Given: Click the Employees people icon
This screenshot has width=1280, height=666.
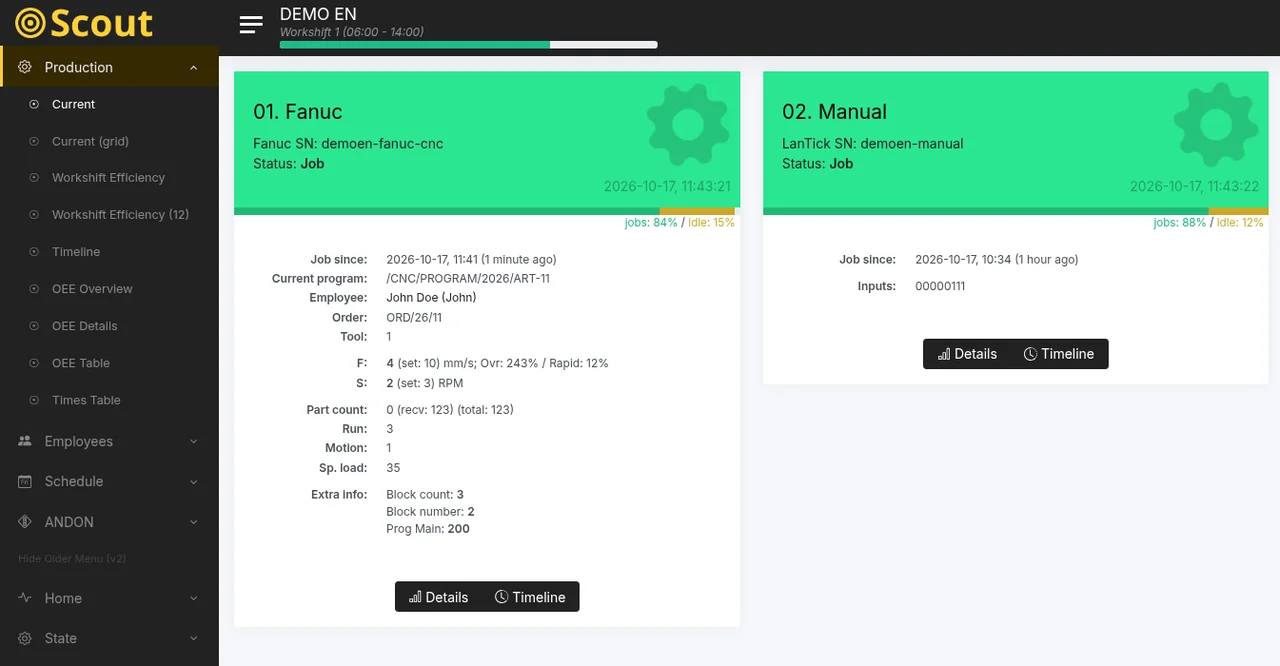Looking at the screenshot, I should click(x=25, y=441).
